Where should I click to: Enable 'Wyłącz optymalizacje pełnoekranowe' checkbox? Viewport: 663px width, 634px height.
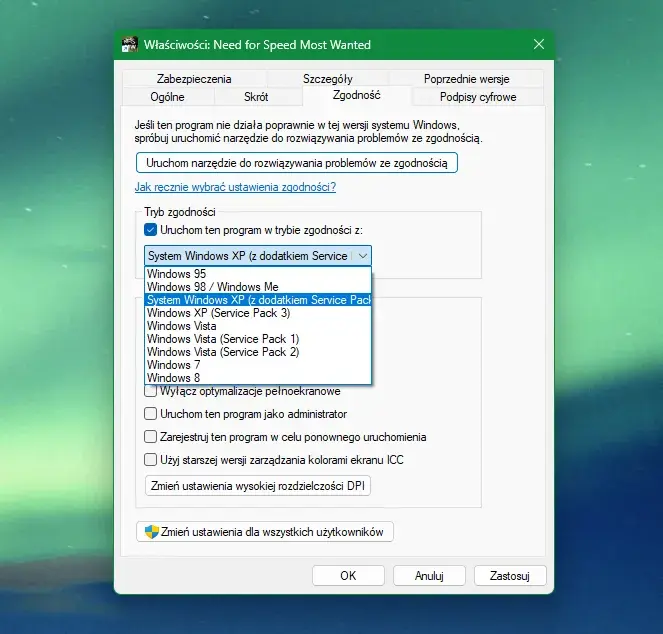[150, 391]
